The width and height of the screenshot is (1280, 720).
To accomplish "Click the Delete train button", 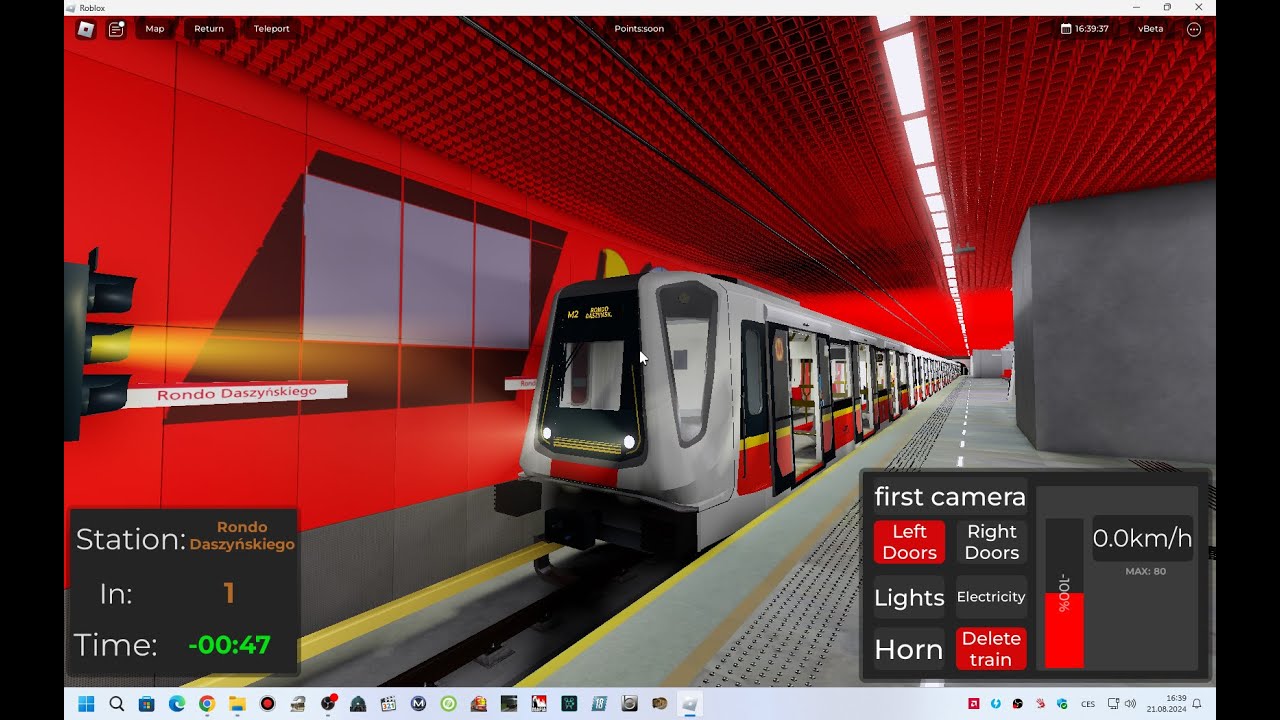I will [x=991, y=649].
